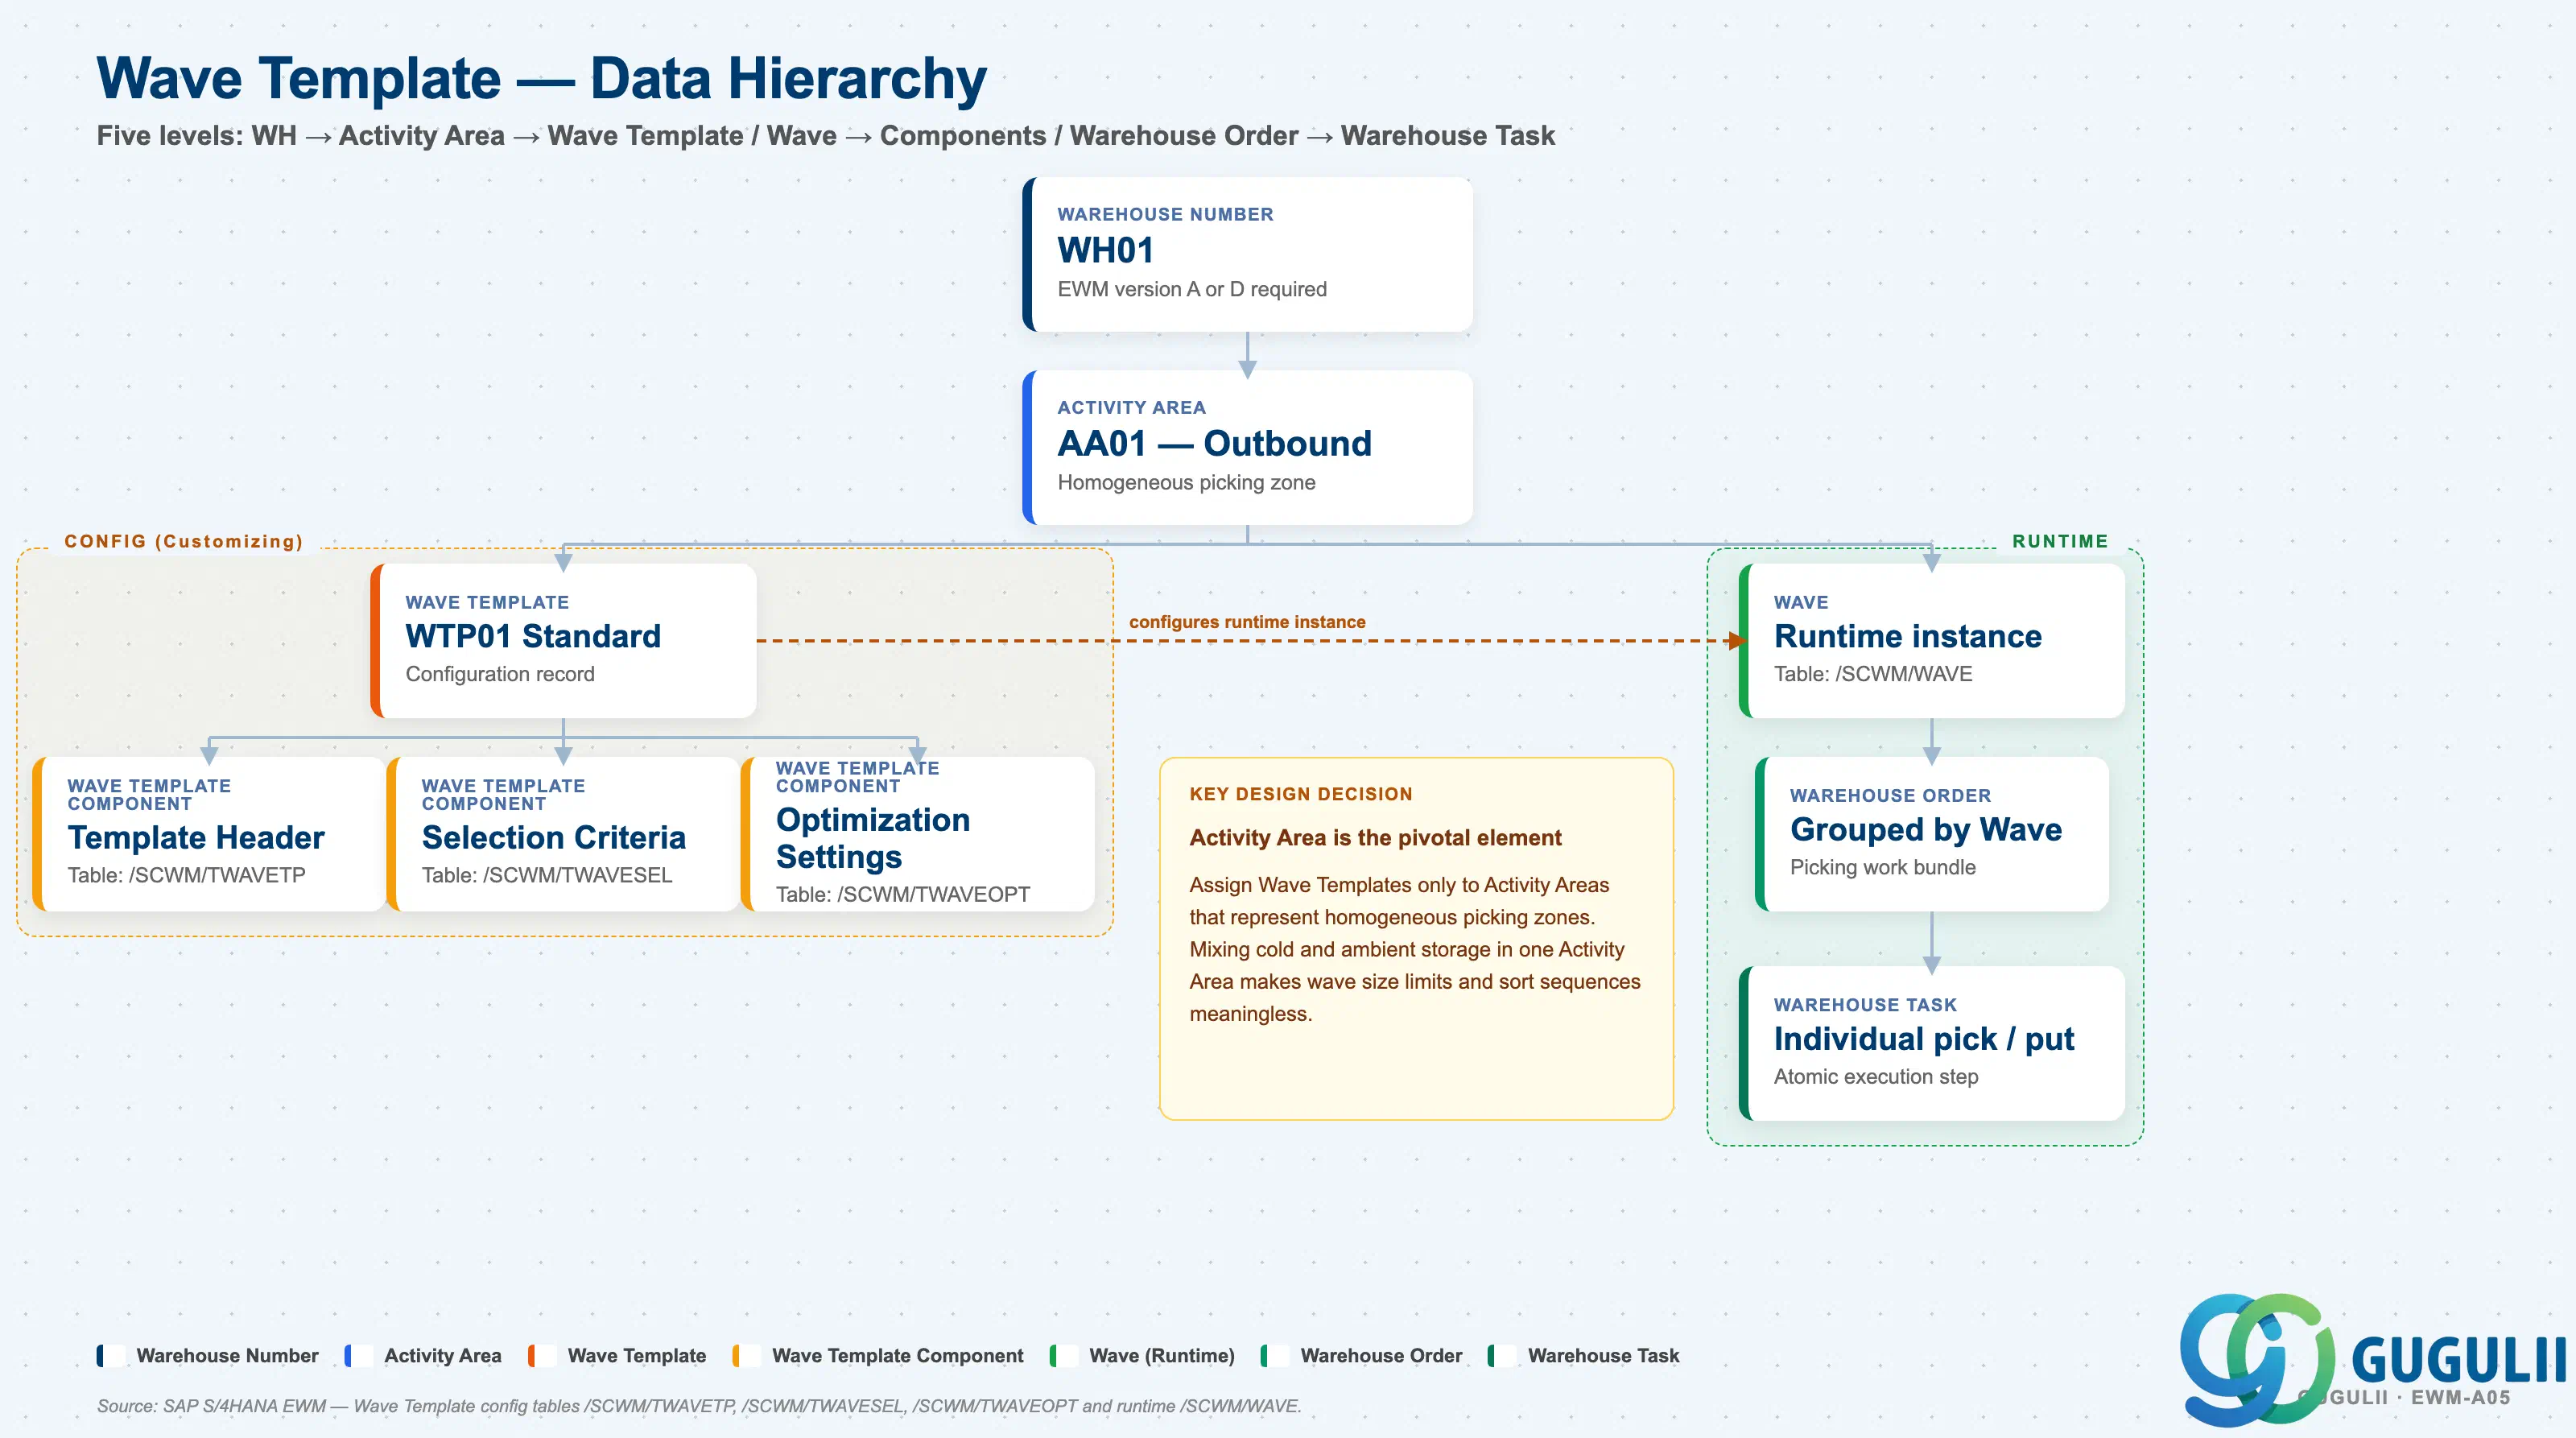Select the Activity Area AA01 Outbound card
2576x1438 pixels.
(x=1247, y=447)
